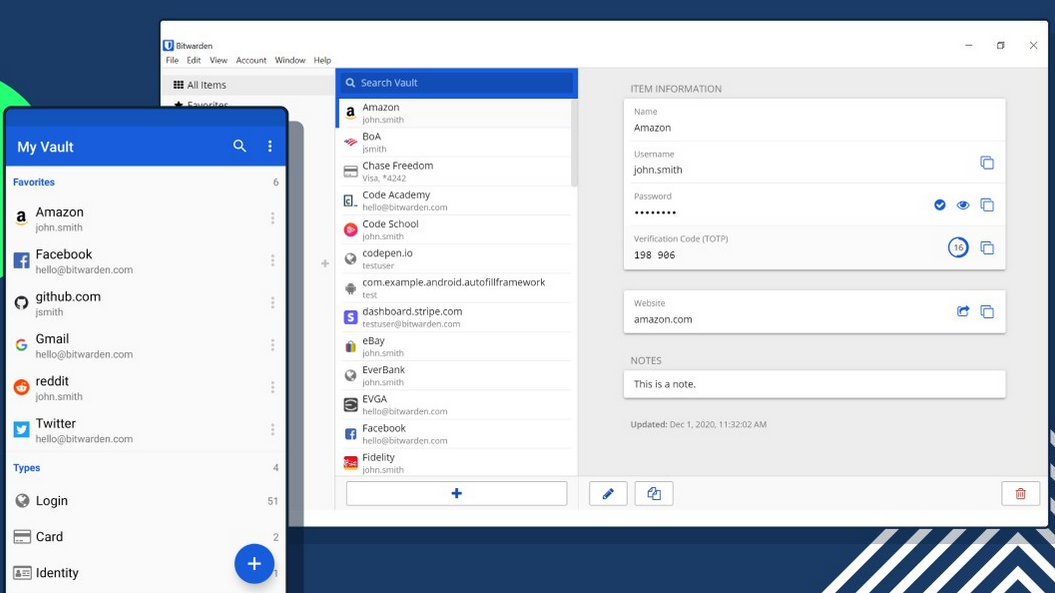Select the EVGA entry
1055x593 pixels.
tap(454, 405)
